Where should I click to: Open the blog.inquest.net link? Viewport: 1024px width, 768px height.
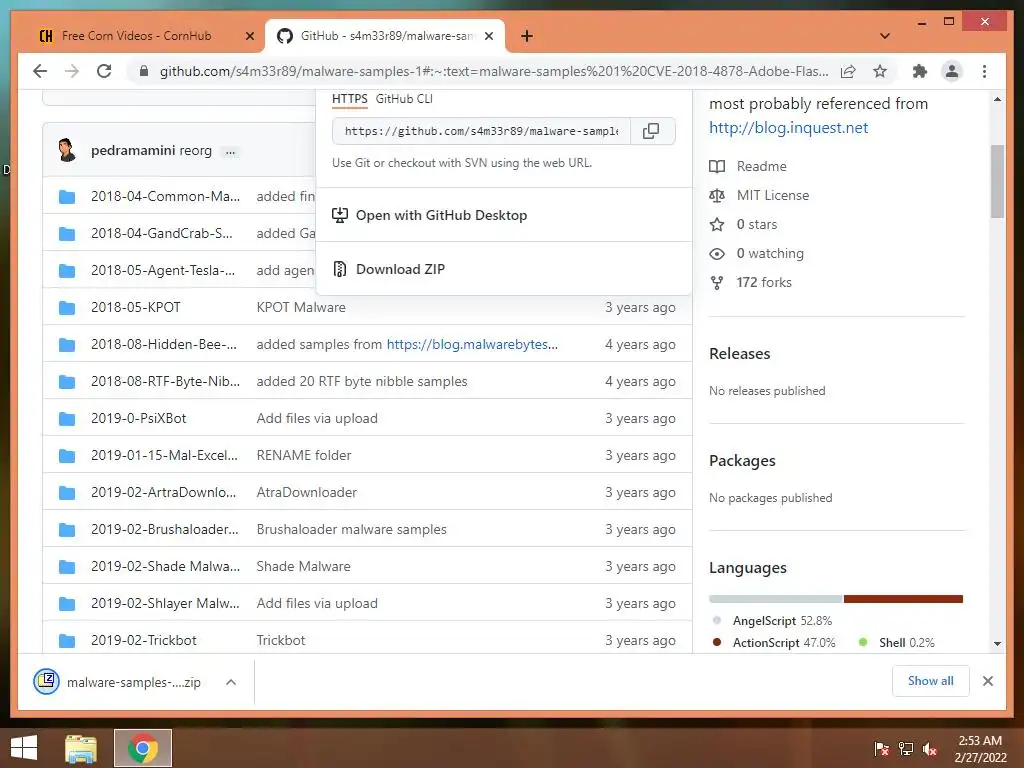pos(789,128)
